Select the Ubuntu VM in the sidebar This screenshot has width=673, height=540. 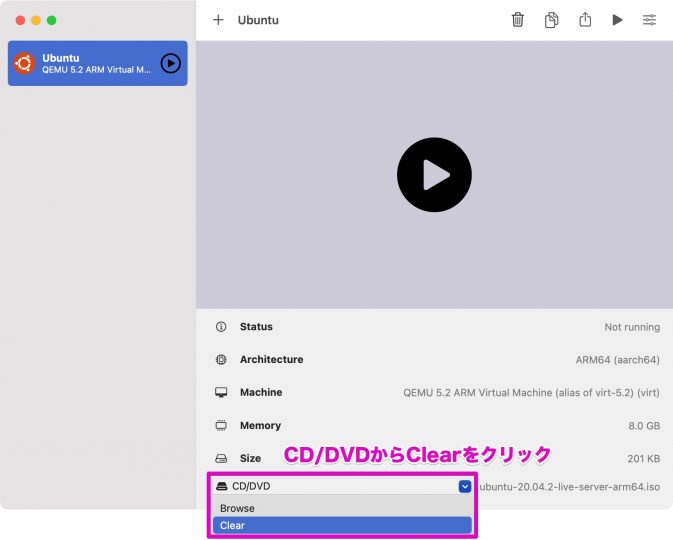pyautogui.click(x=97, y=63)
